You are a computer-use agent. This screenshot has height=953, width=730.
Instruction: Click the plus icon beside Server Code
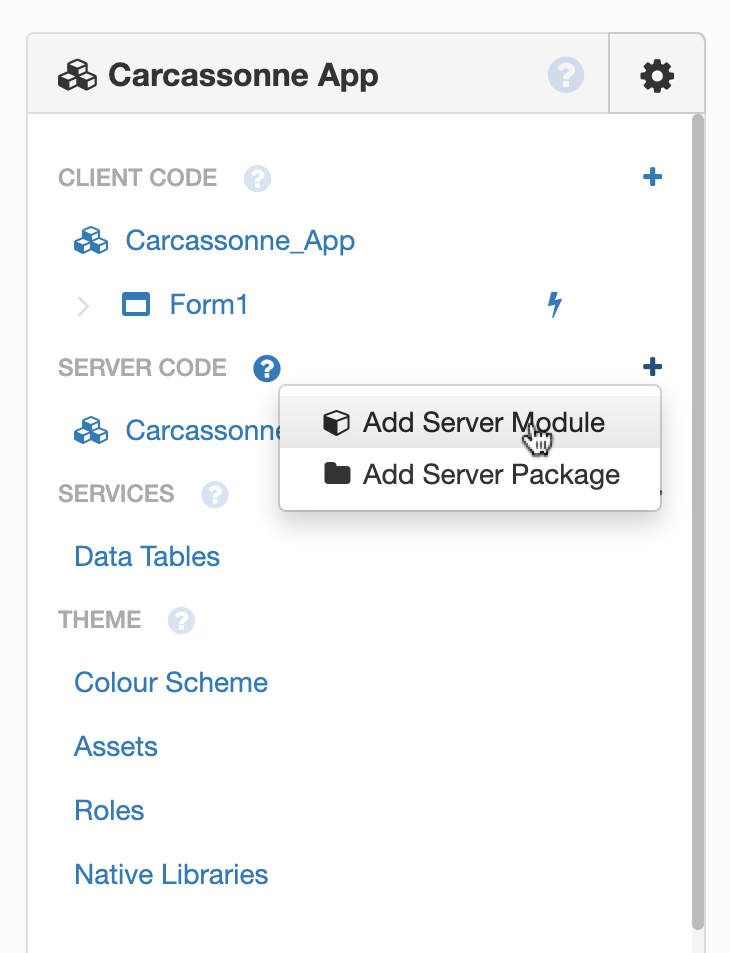pos(652,367)
